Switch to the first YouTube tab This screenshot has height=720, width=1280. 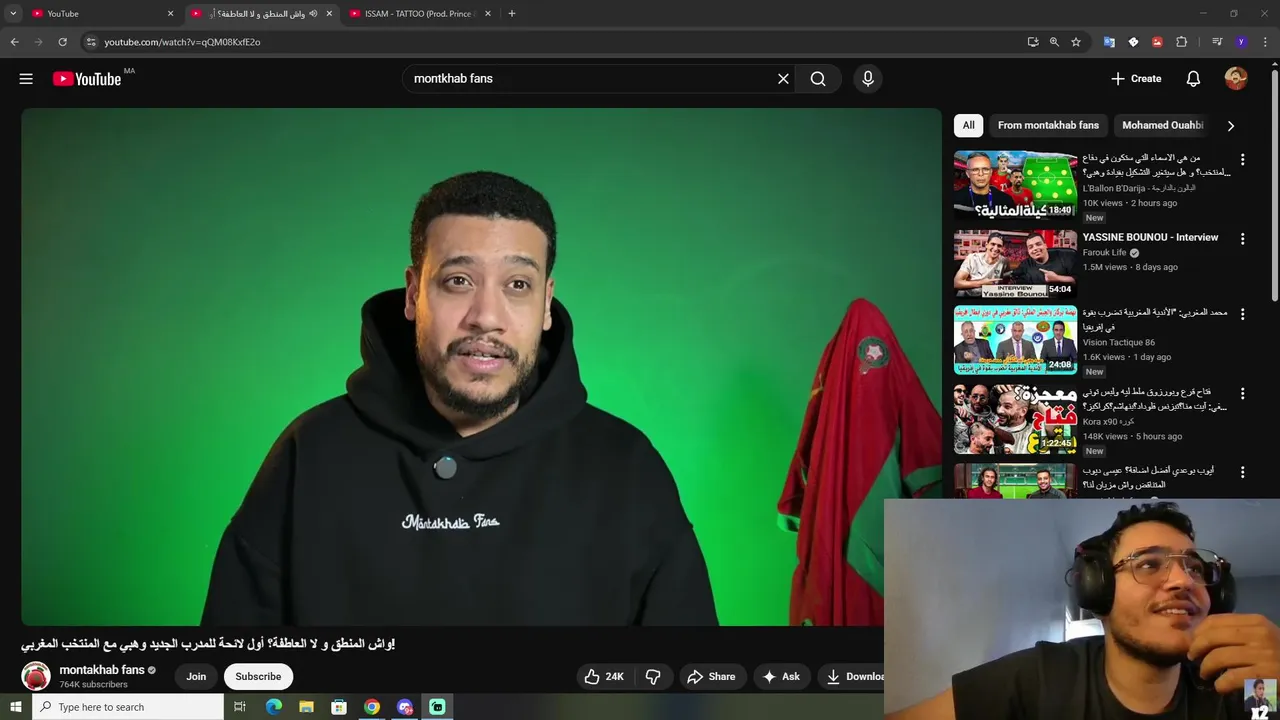coord(100,13)
